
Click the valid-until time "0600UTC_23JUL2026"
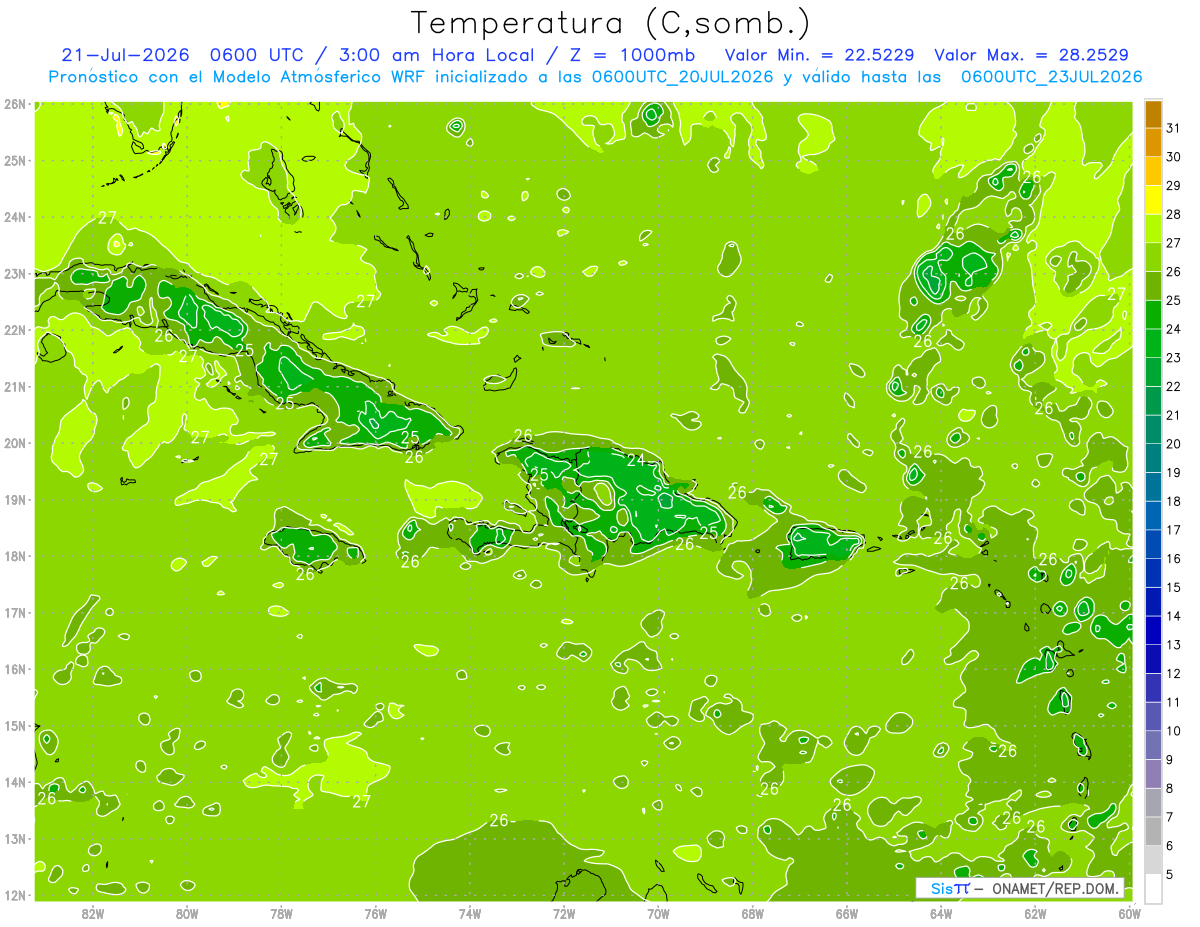pyautogui.click(x=1051, y=76)
